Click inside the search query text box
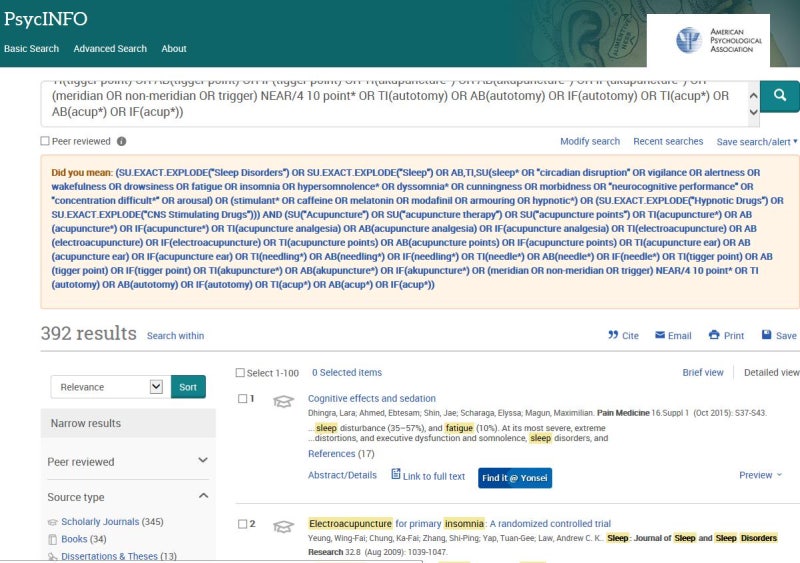 click(394, 104)
